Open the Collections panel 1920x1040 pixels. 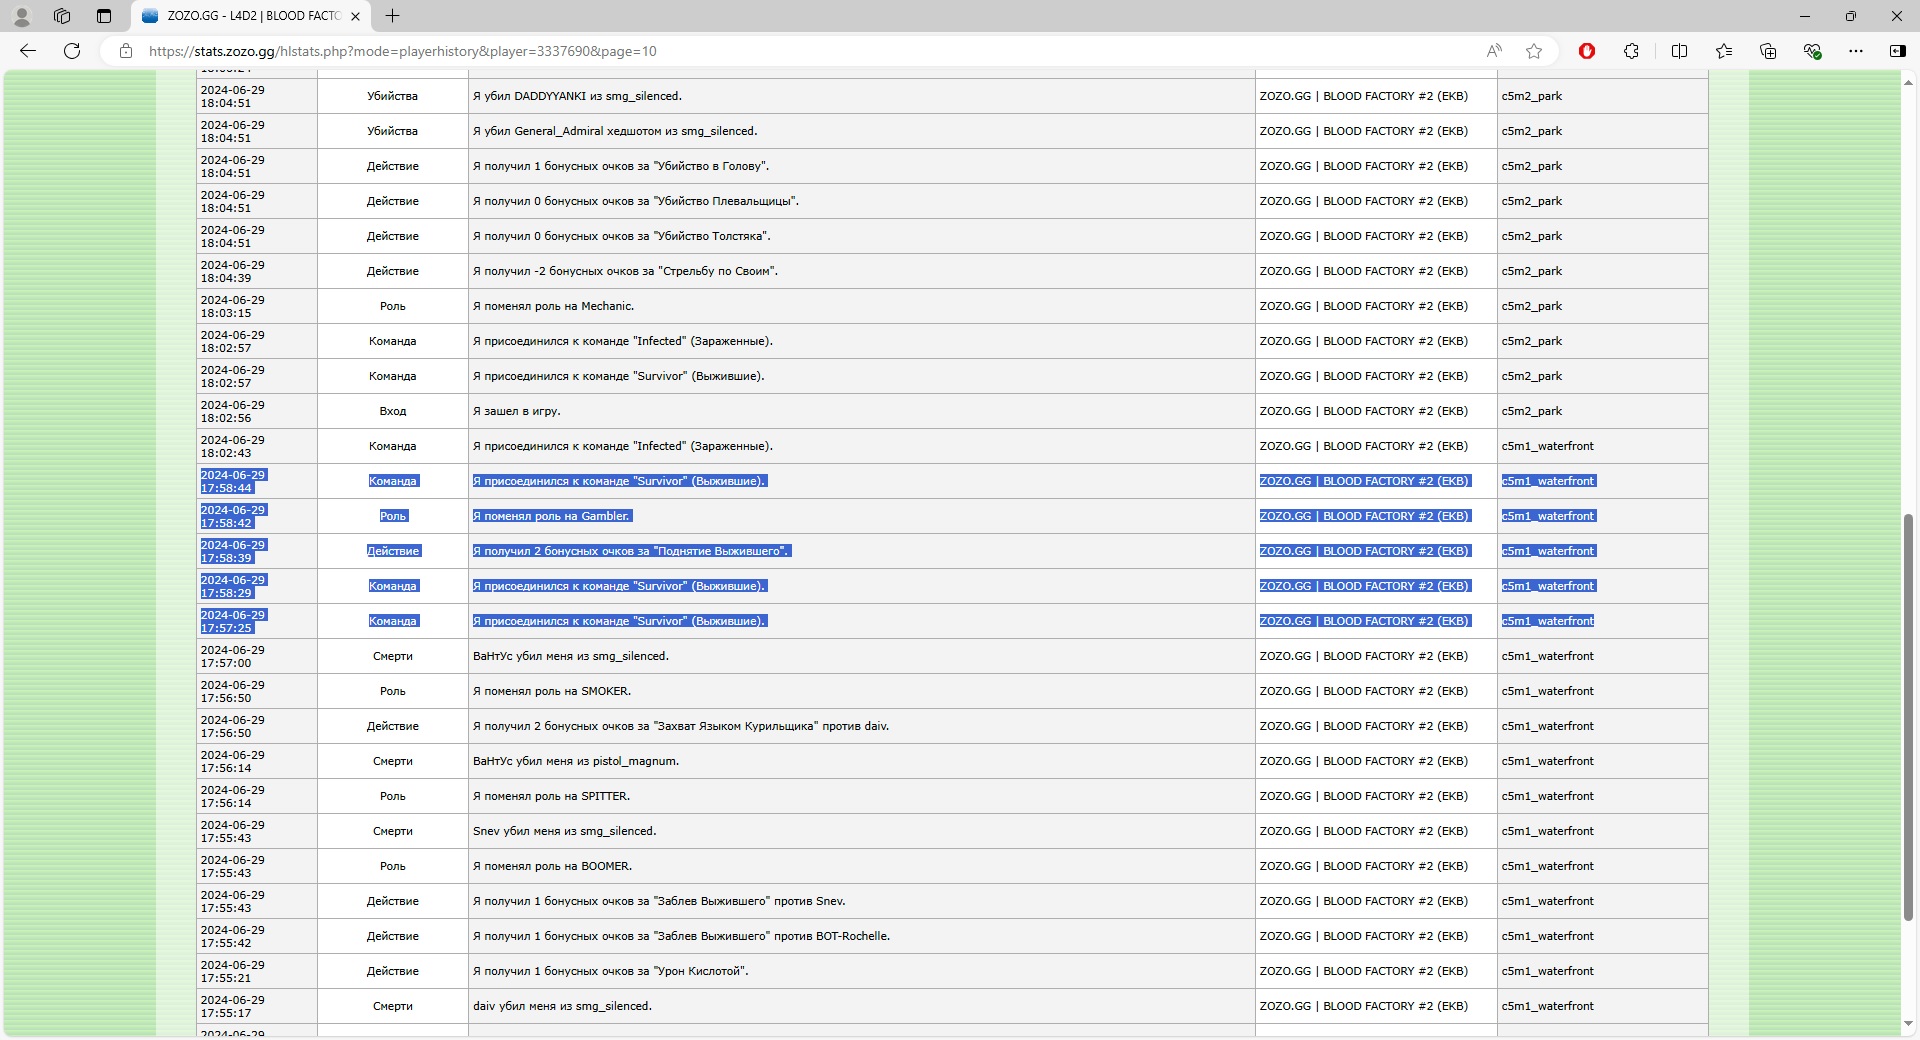1768,51
